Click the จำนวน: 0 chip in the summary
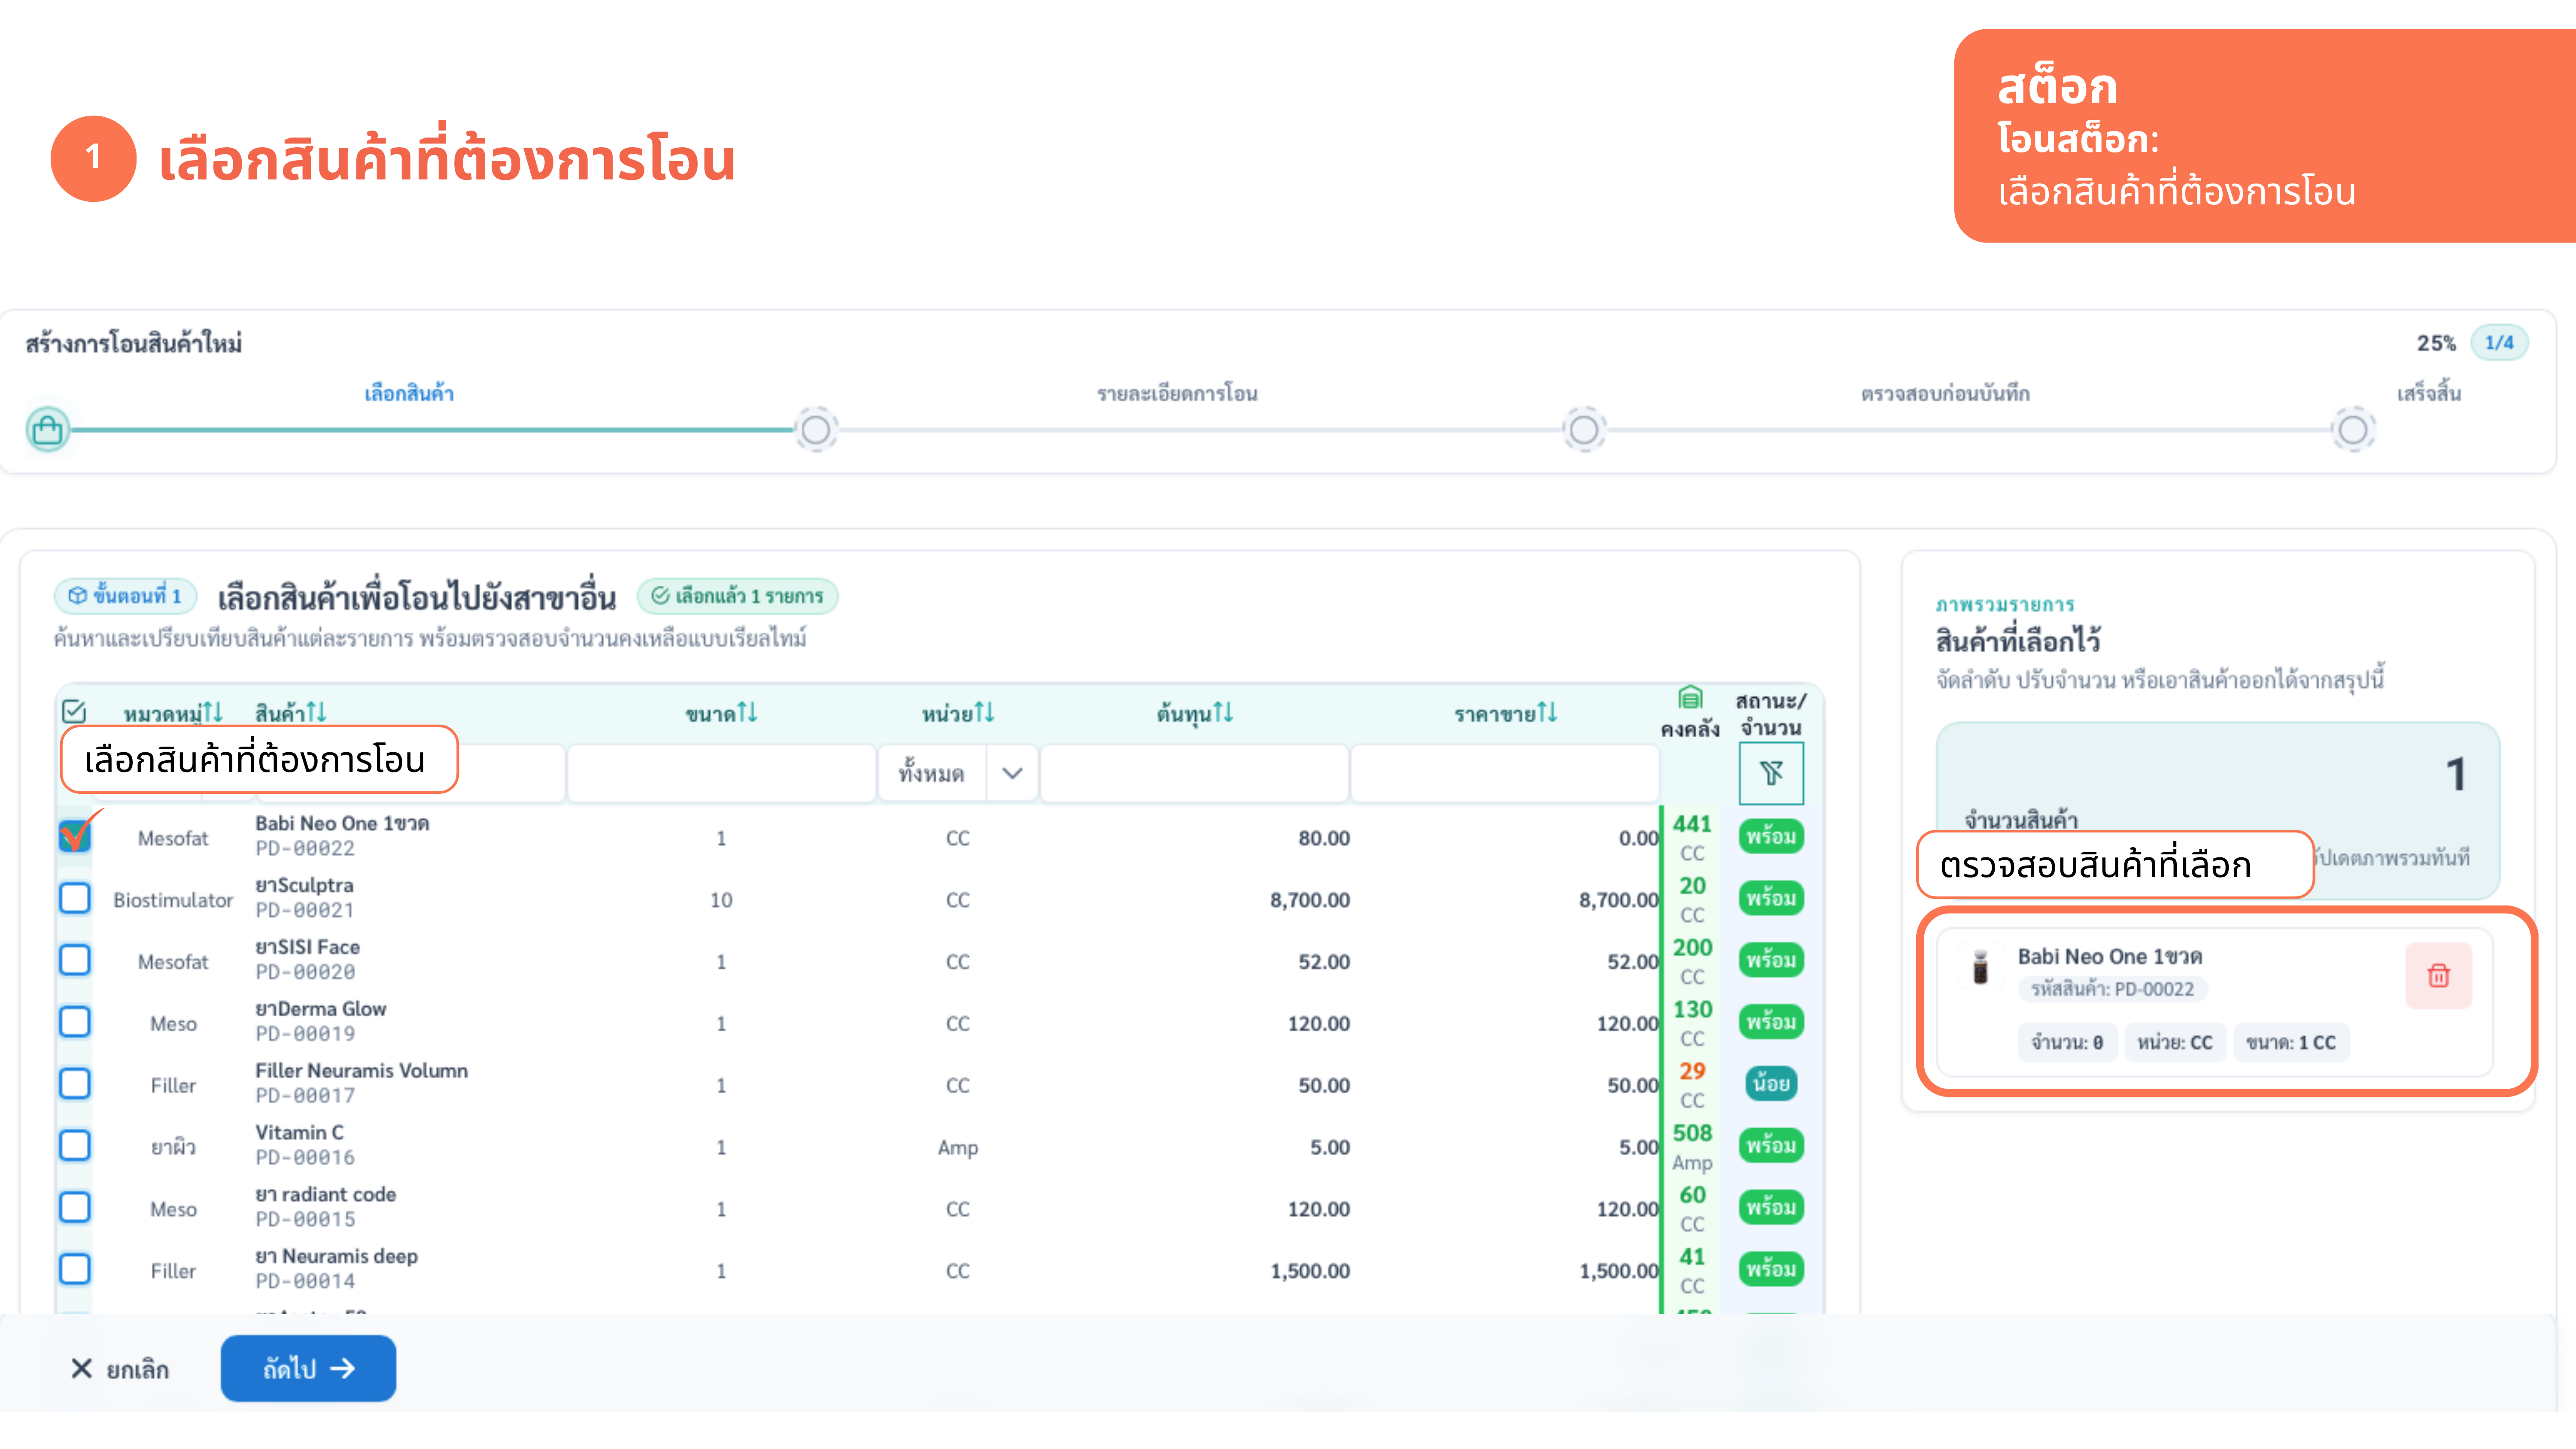This screenshot has width=2576, height=1449. tap(2067, 1043)
